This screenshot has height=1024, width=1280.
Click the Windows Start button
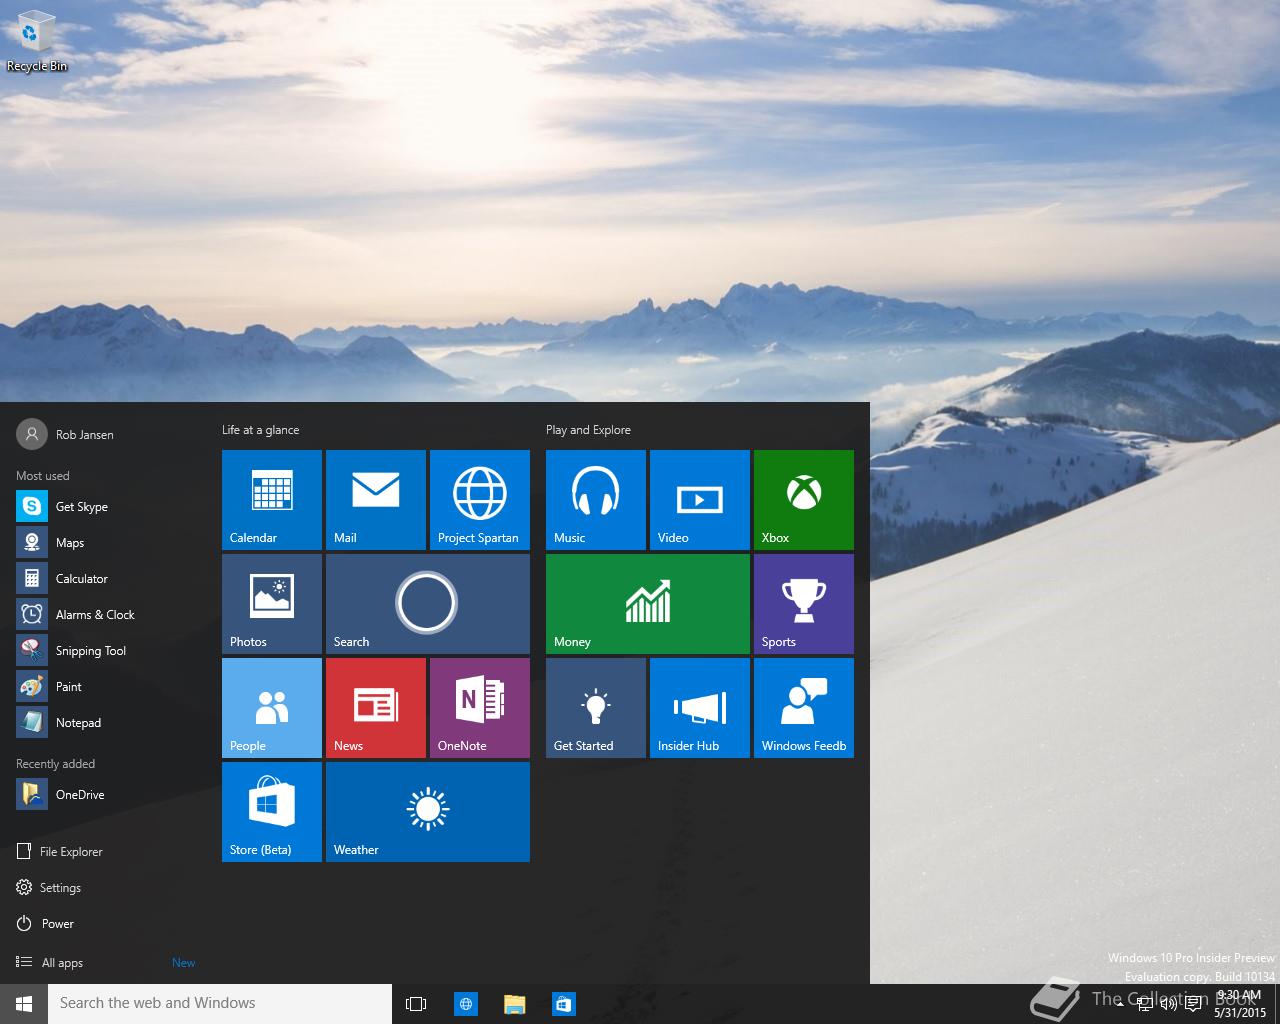pos(24,1004)
